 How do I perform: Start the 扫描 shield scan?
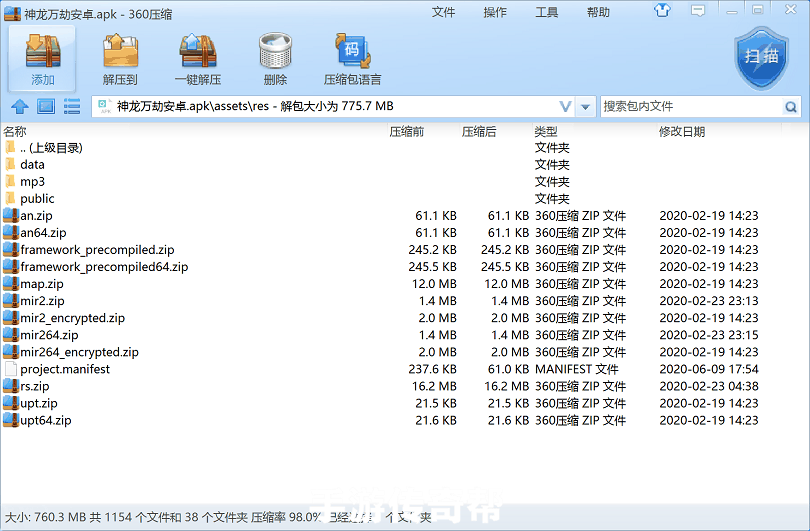point(761,58)
